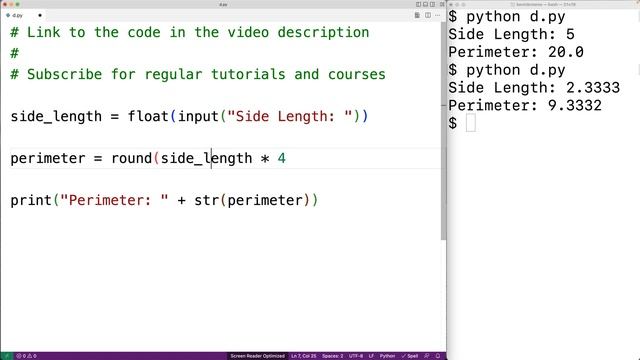Click the unsaved dot on d.py tab
Screen dimensions: 640x360
40,16
